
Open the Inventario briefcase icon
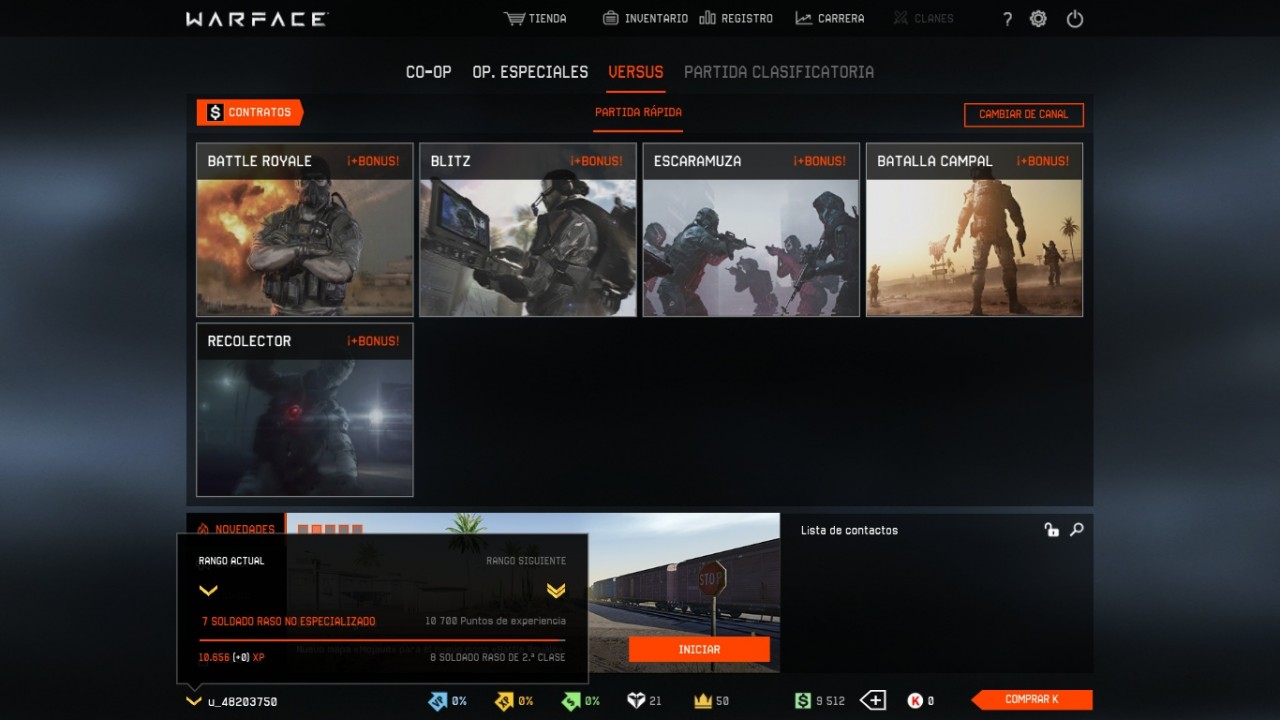coord(611,18)
